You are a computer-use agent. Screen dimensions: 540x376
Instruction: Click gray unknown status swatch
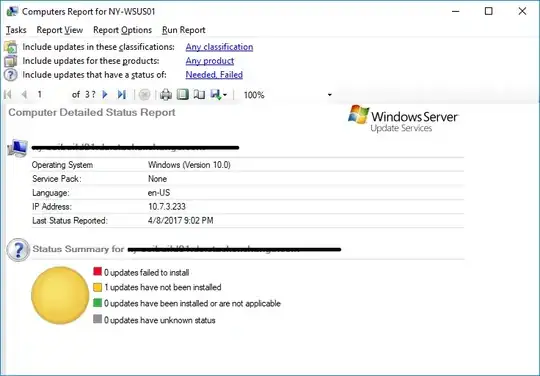pos(97,319)
